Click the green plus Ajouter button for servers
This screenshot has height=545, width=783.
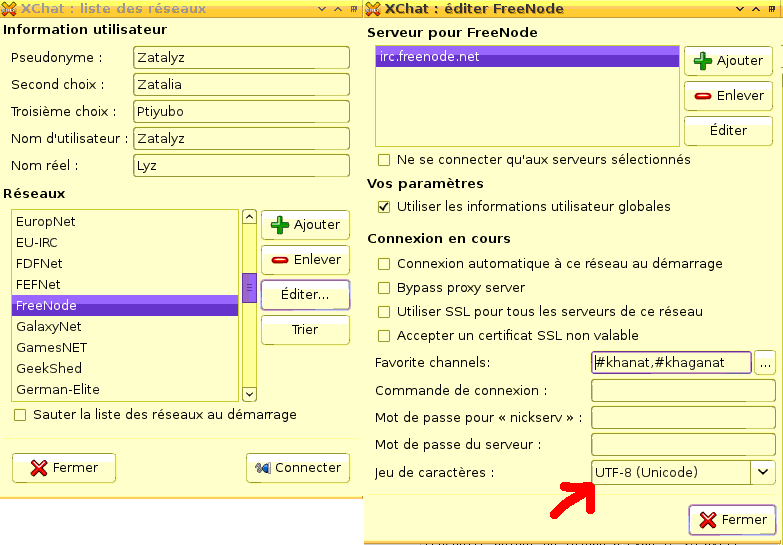(x=728, y=61)
